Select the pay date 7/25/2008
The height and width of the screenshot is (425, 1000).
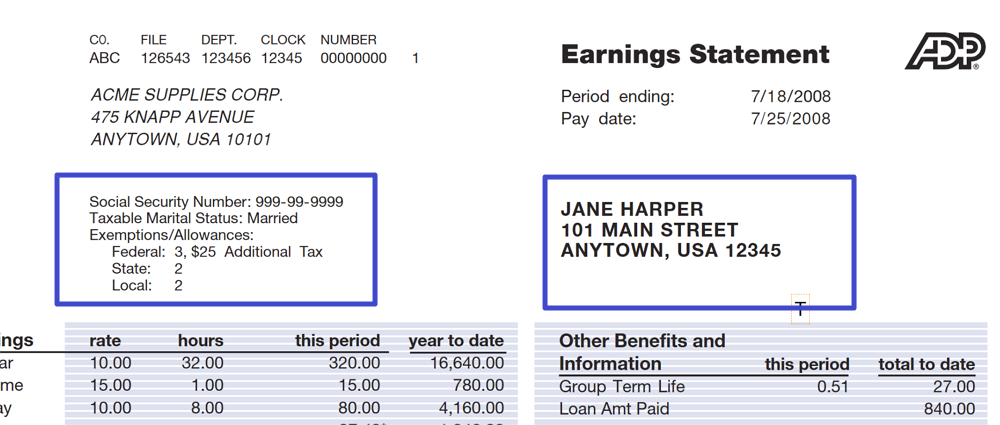(790, 119)
